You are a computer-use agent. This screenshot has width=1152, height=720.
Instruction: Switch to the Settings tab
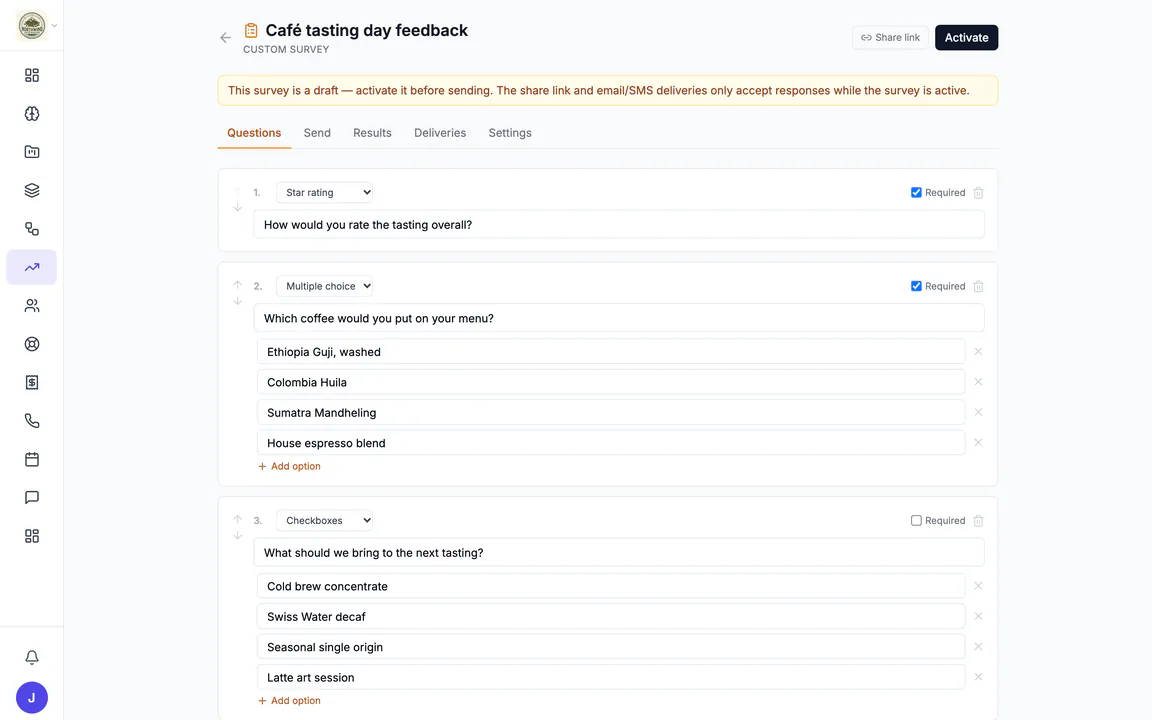(510, 133)
